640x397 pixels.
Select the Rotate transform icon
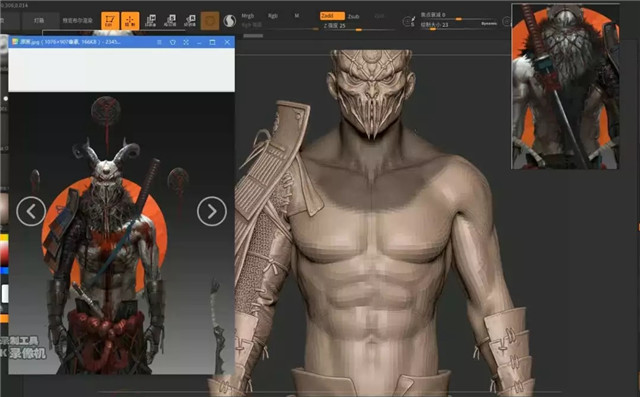(190, 21)
